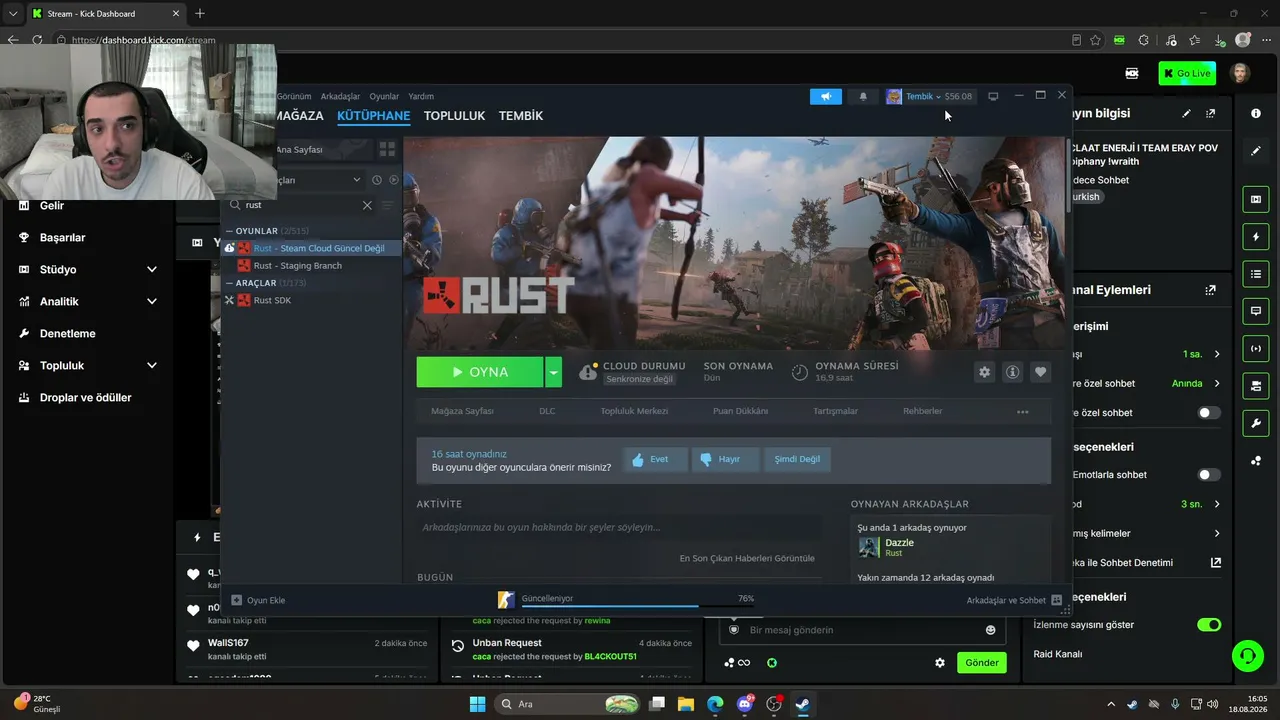
Task: Open more options ellipsis in Rust links bar
Action: tap(1022, 411)
